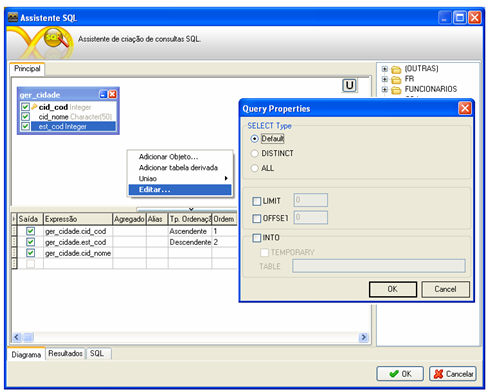Choose Editar... in the context menu

pos(180,189)
